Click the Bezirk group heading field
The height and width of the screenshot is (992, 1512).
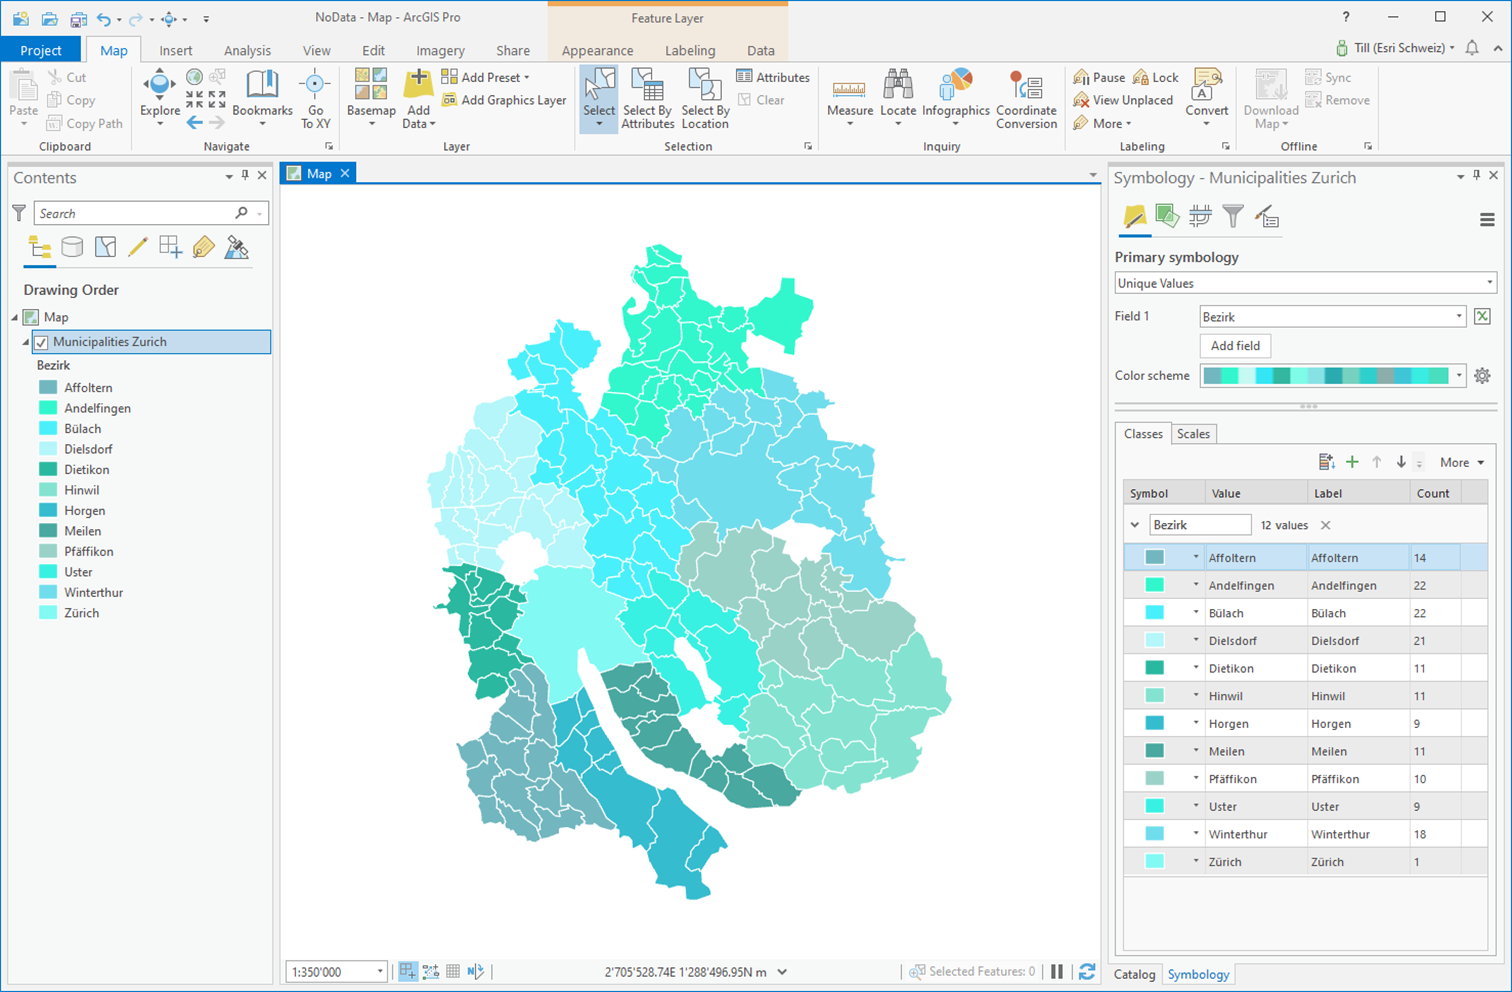click(x=1200, y=525)
